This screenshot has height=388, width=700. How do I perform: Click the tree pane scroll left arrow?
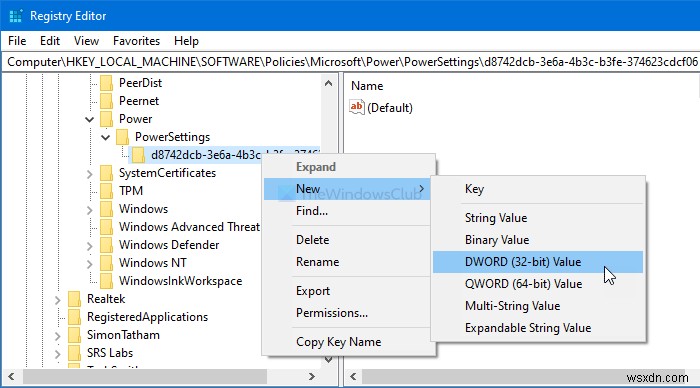tap(11, 376)
